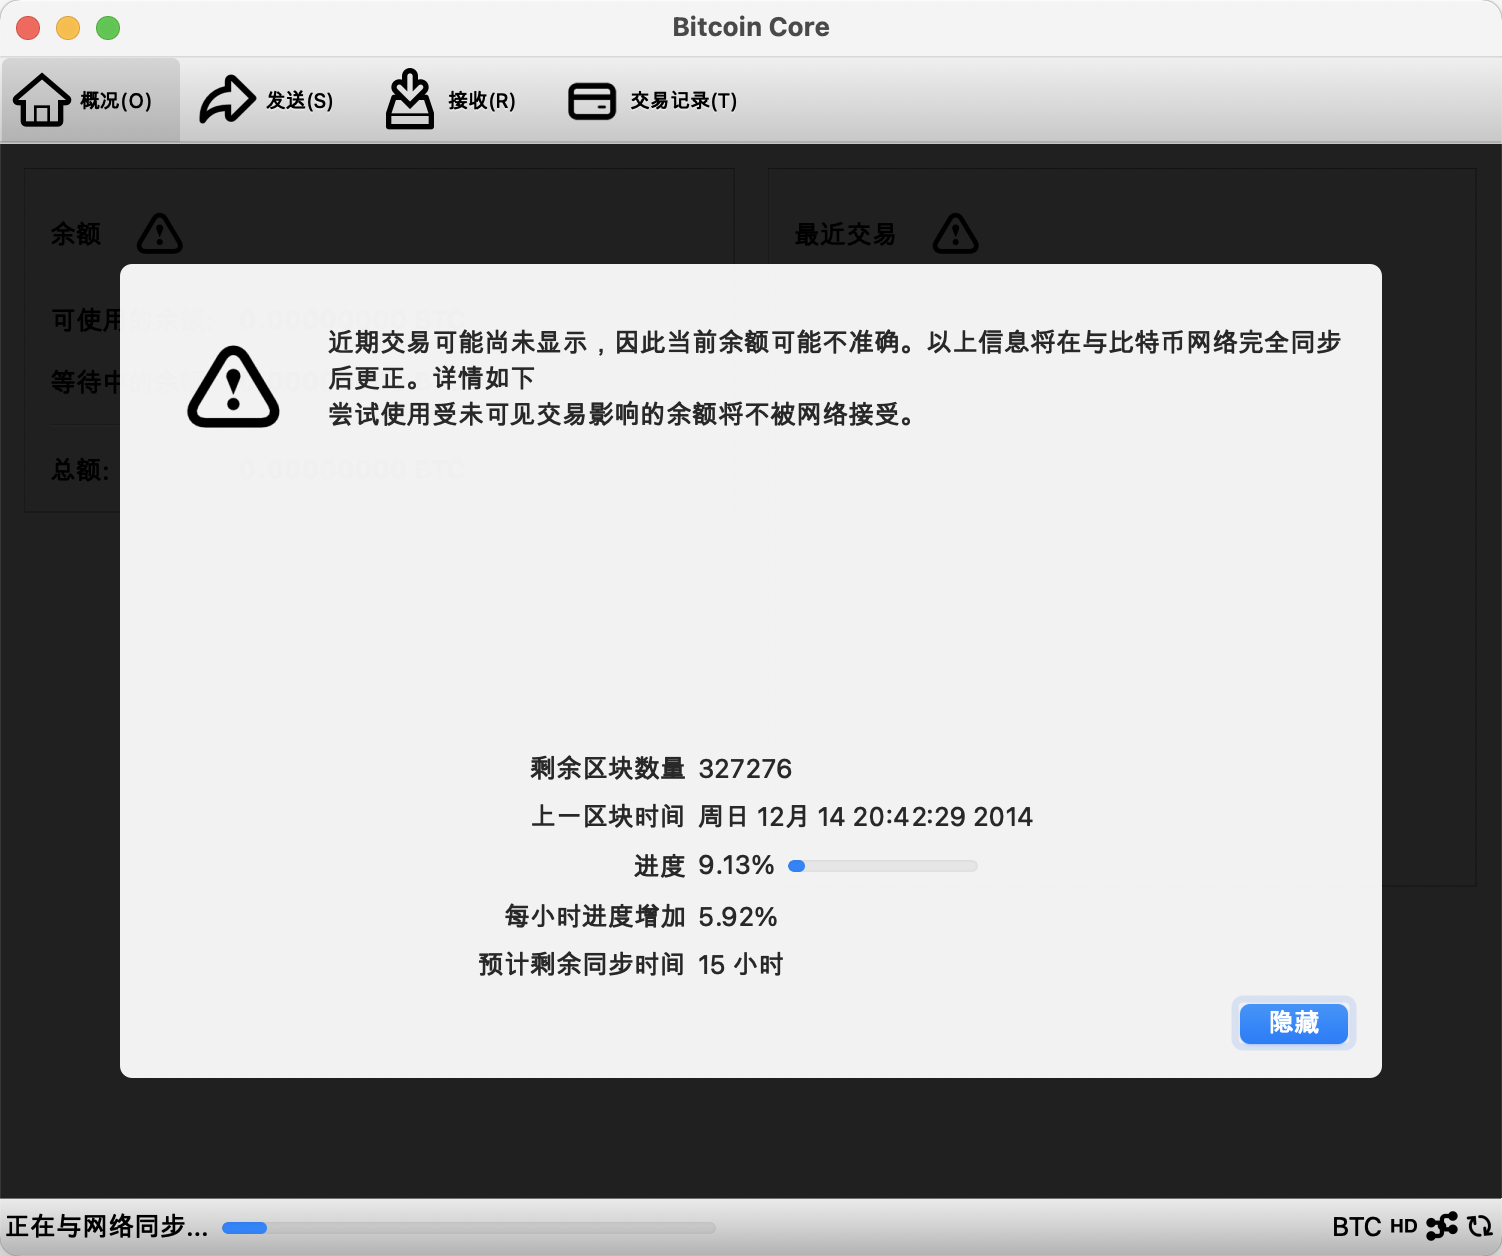Click the 隐藏 hide button
The height and width of the screenshot is (1256, 1502).
tap(1294, 1023)
